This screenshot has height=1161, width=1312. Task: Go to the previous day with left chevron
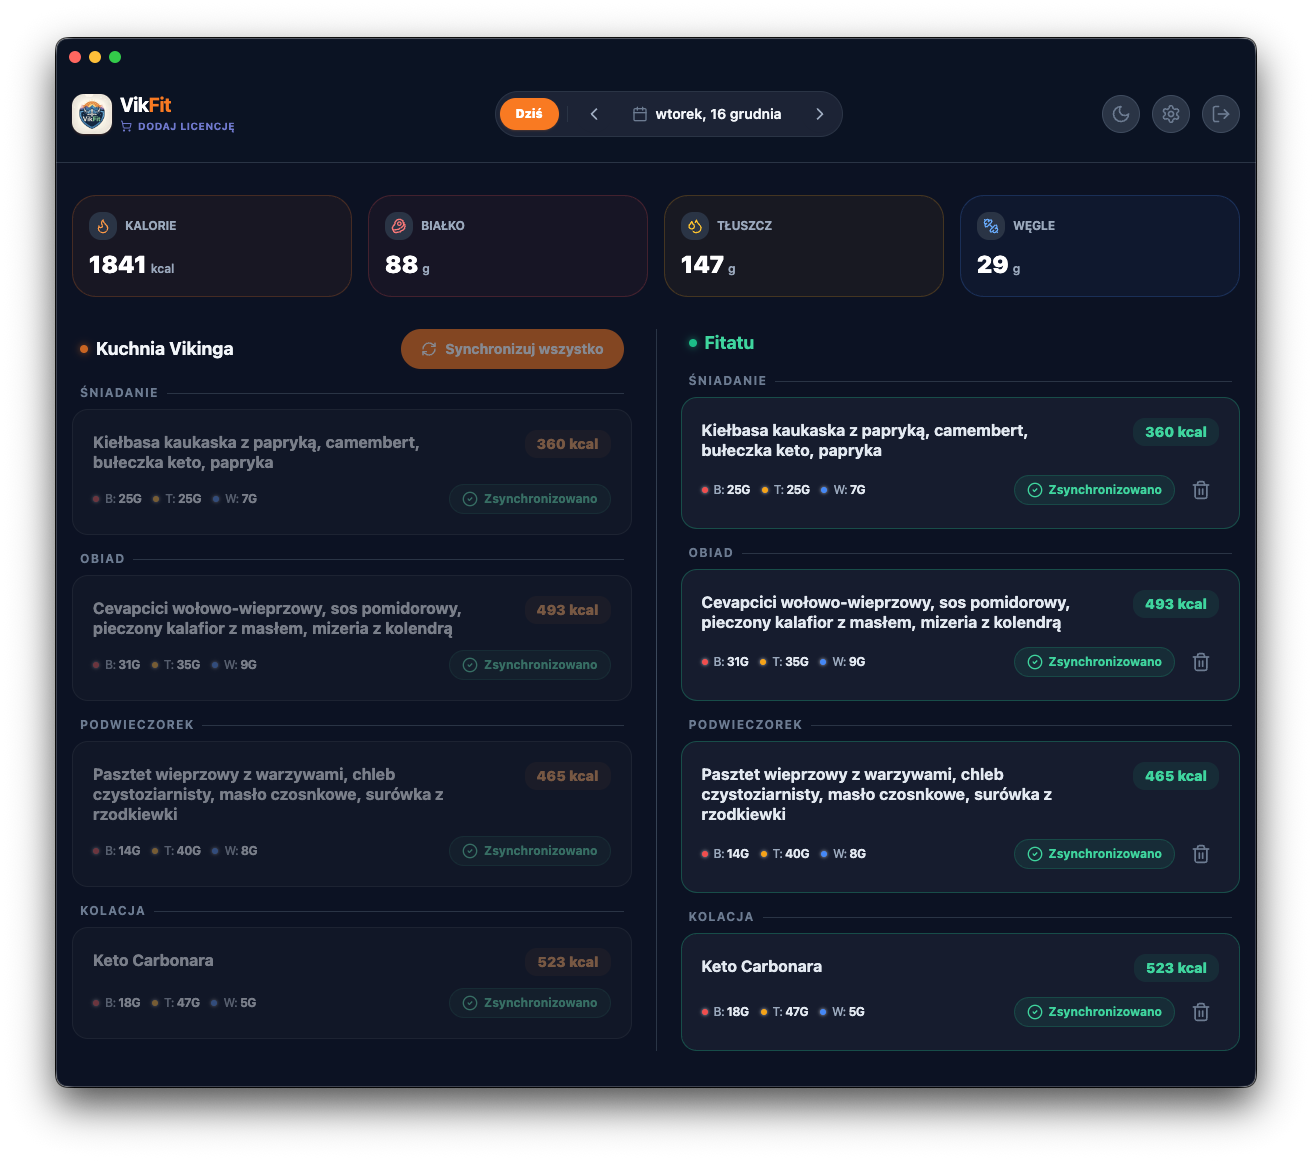coord(593,114)
